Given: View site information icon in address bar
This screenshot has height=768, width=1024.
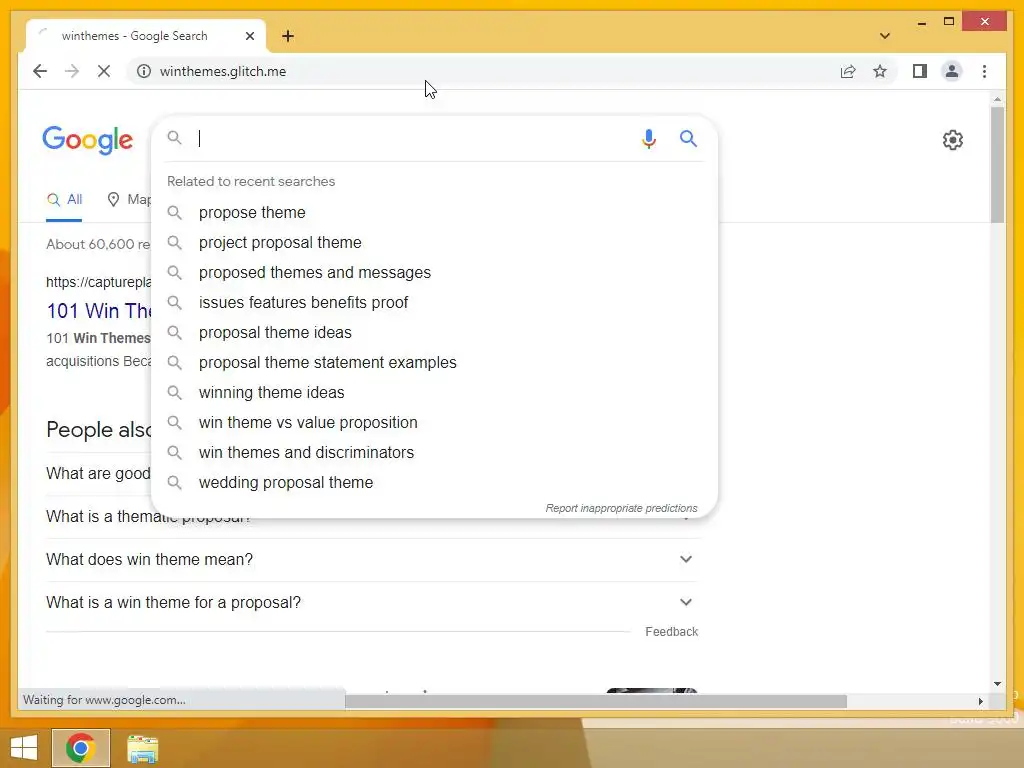Looking at the screenshot, I should pyautogui.click(x=144, y=71).
